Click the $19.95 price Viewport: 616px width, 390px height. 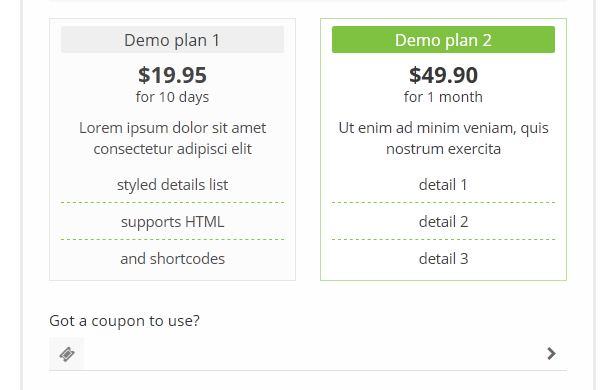tap(172, 75)
